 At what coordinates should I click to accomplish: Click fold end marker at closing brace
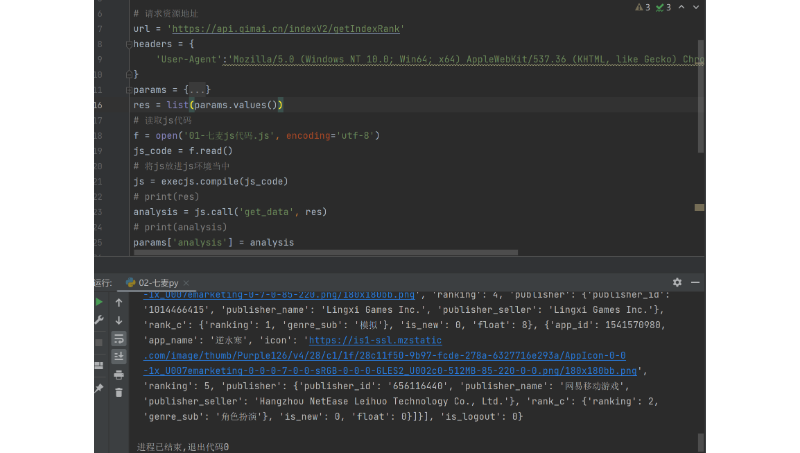tap(129, 74)
